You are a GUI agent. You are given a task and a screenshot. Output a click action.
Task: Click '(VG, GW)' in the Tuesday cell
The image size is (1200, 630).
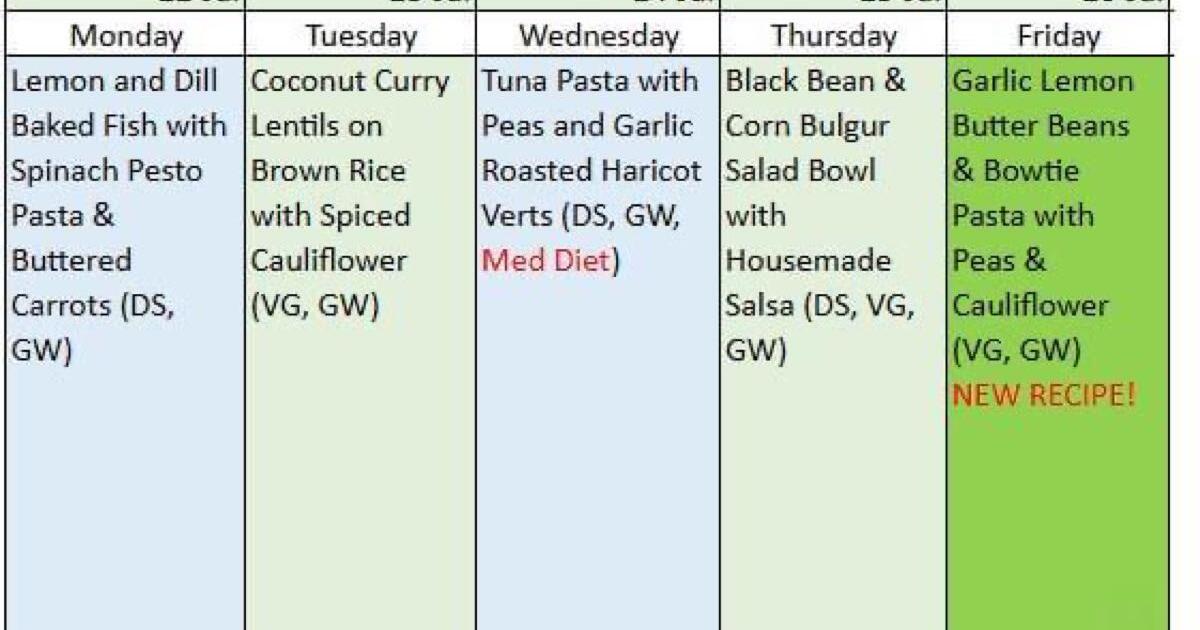point(315,307)
